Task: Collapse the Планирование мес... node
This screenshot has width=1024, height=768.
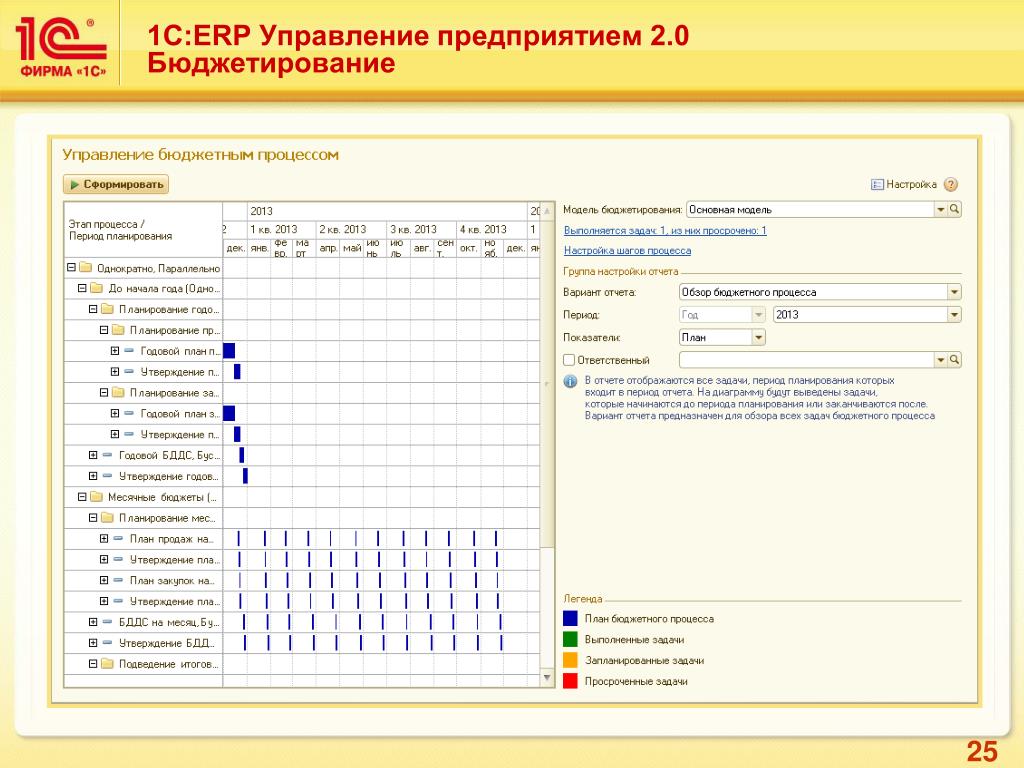Action: pyautogui.click(x=93, y=518)
